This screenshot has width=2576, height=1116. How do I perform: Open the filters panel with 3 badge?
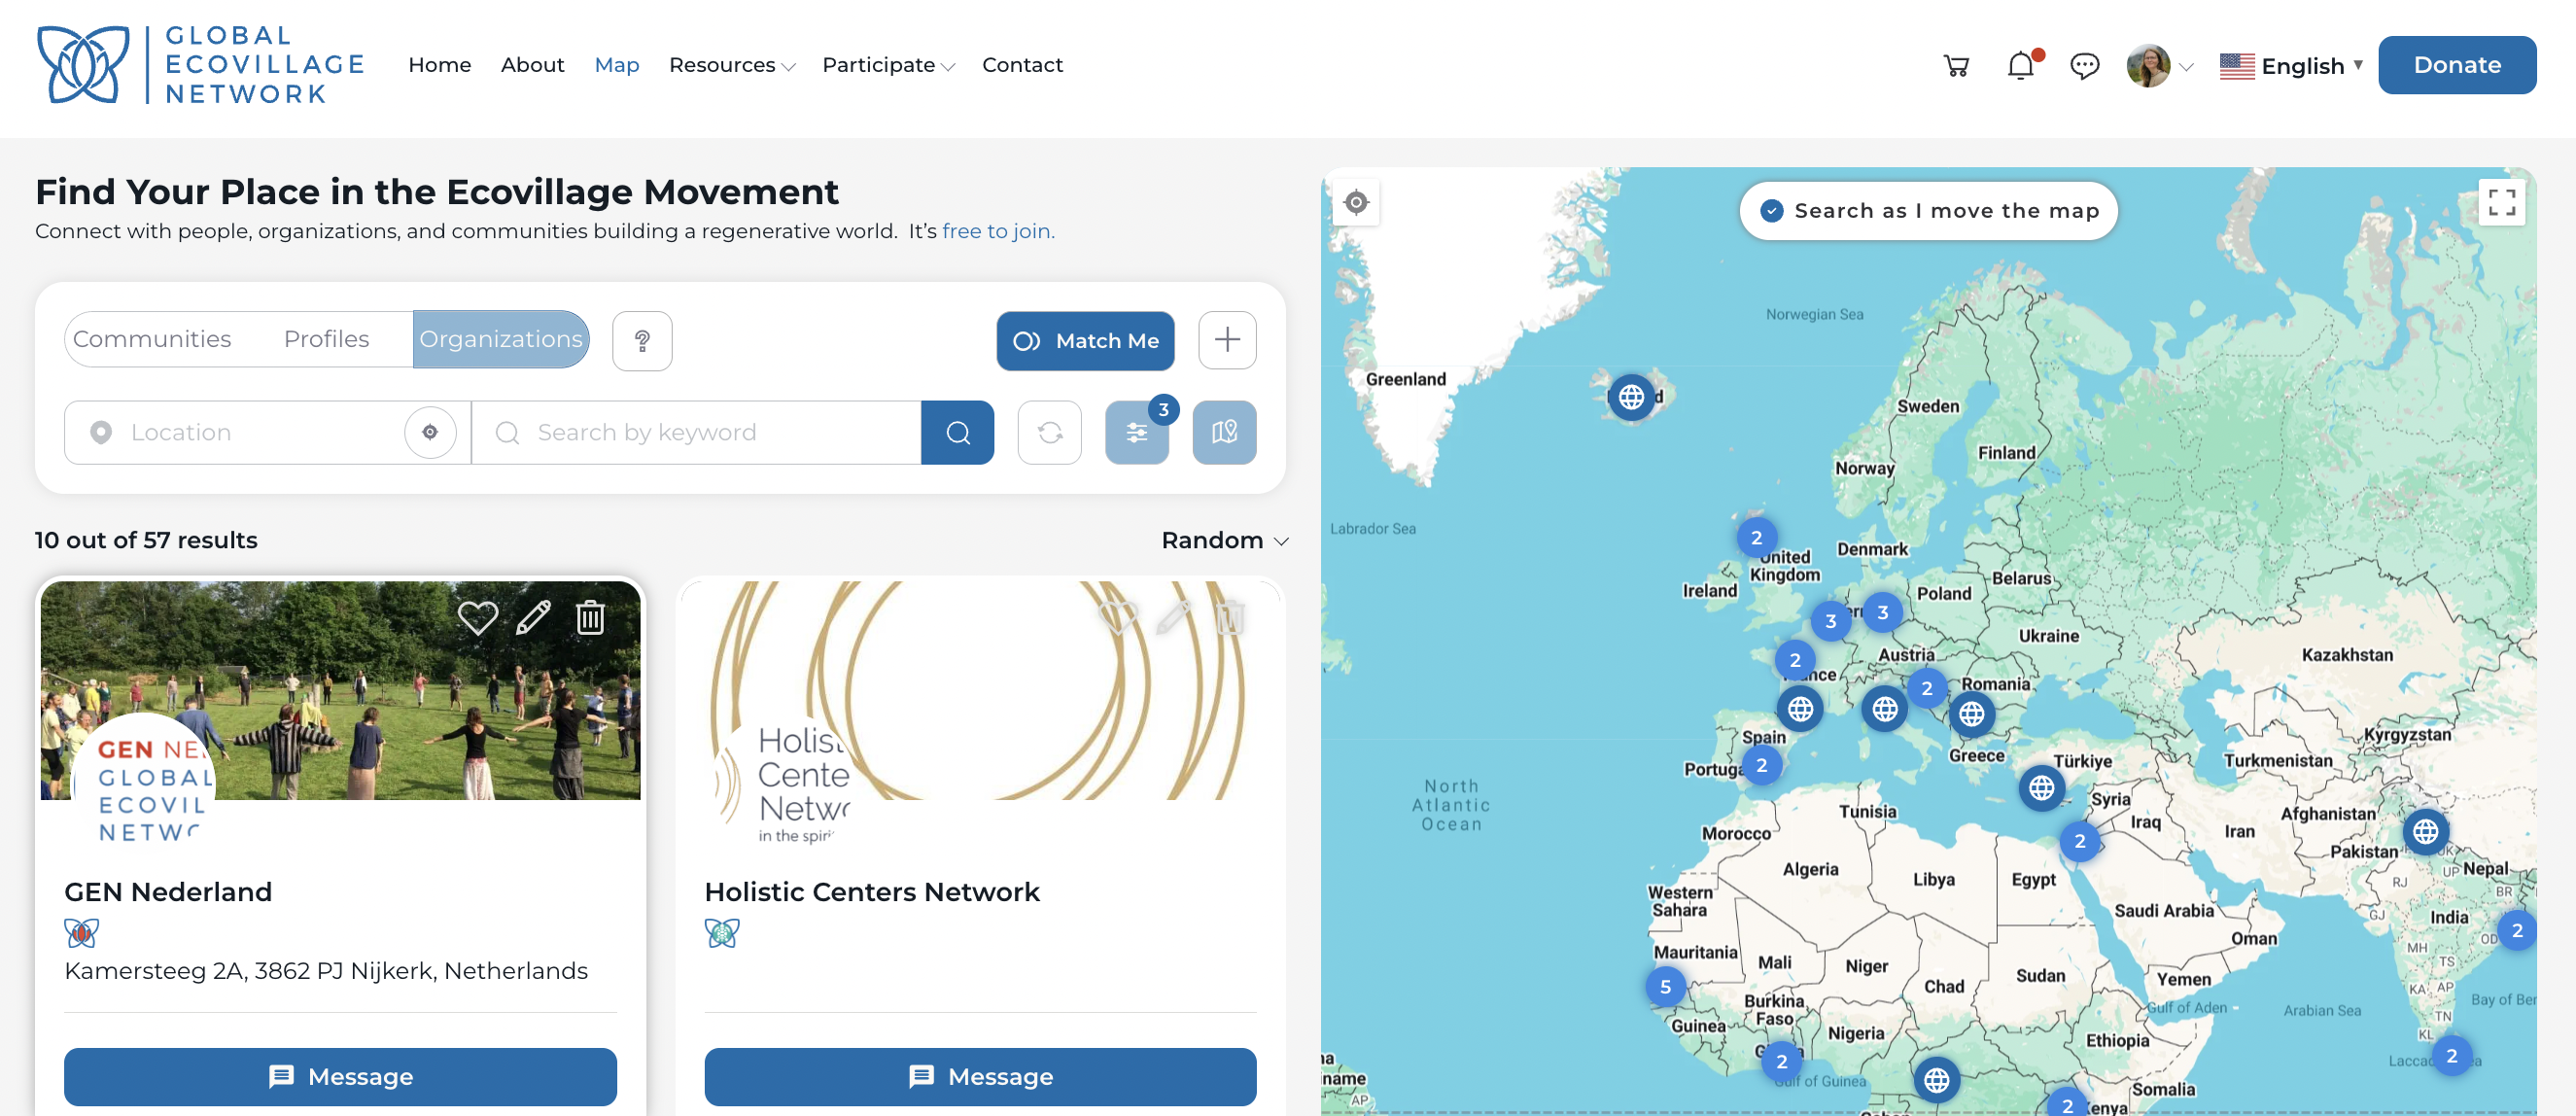tap(1137, 432)
